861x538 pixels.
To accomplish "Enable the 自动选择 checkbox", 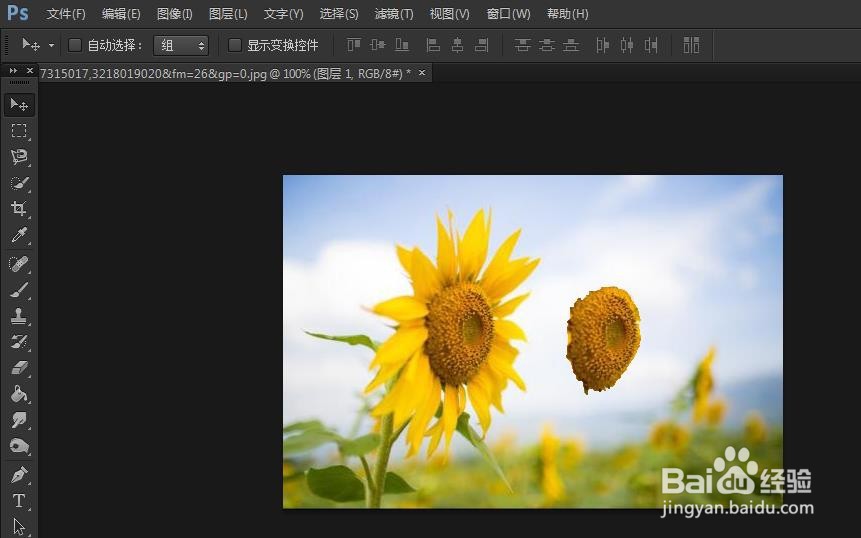I will coord(75,45).
